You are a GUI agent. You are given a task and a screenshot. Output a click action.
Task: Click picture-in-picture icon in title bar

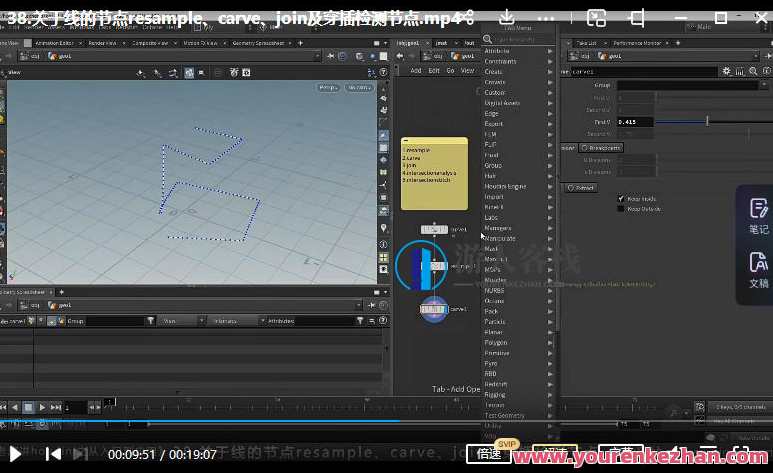click(596, 17)
